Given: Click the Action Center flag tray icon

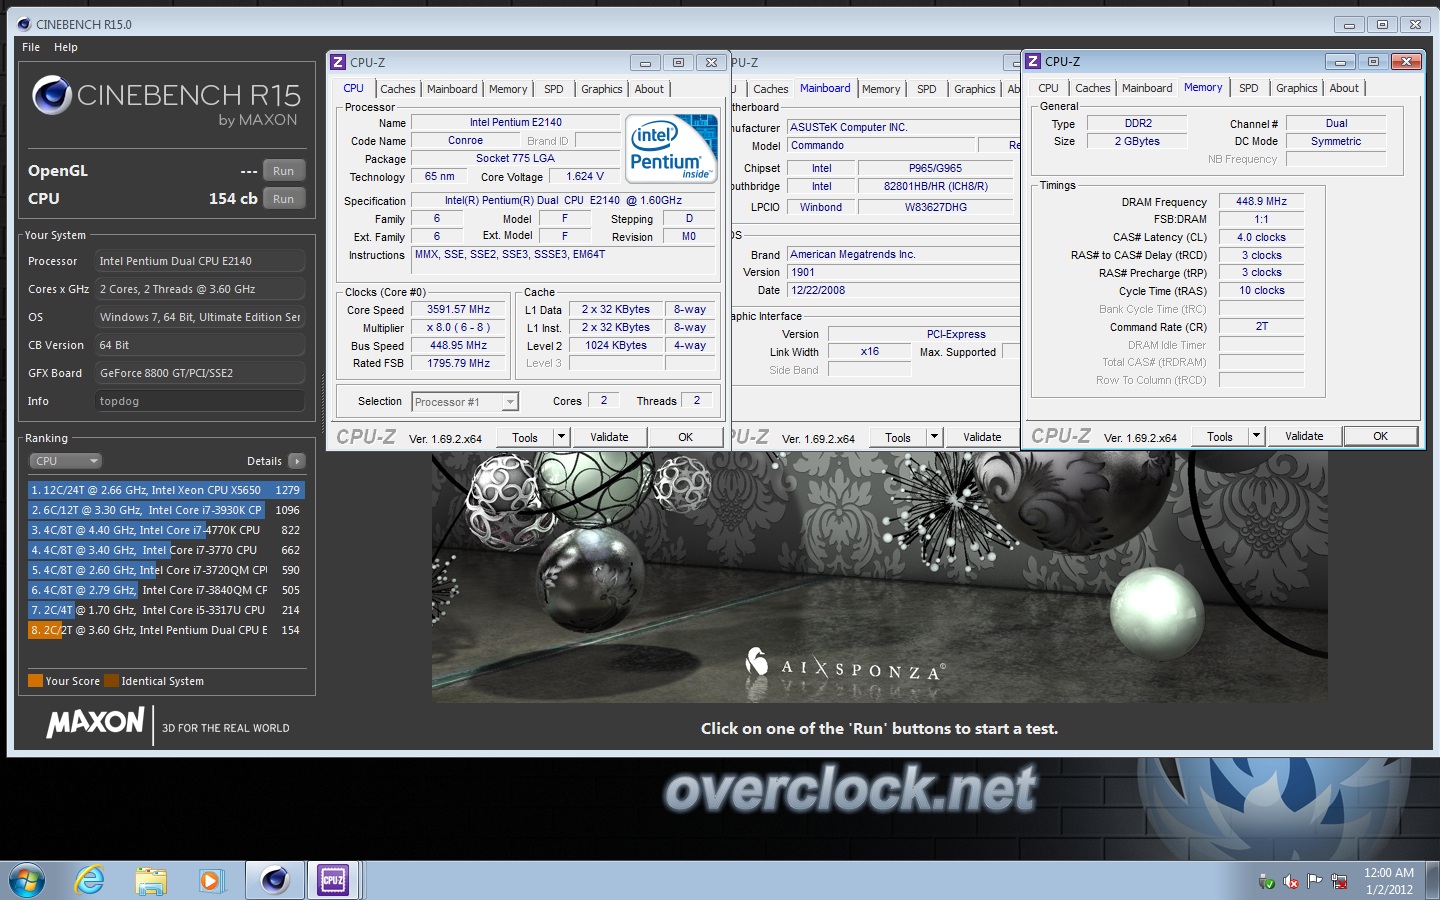Looking at the screenshot, I should tap(1314, 881).
